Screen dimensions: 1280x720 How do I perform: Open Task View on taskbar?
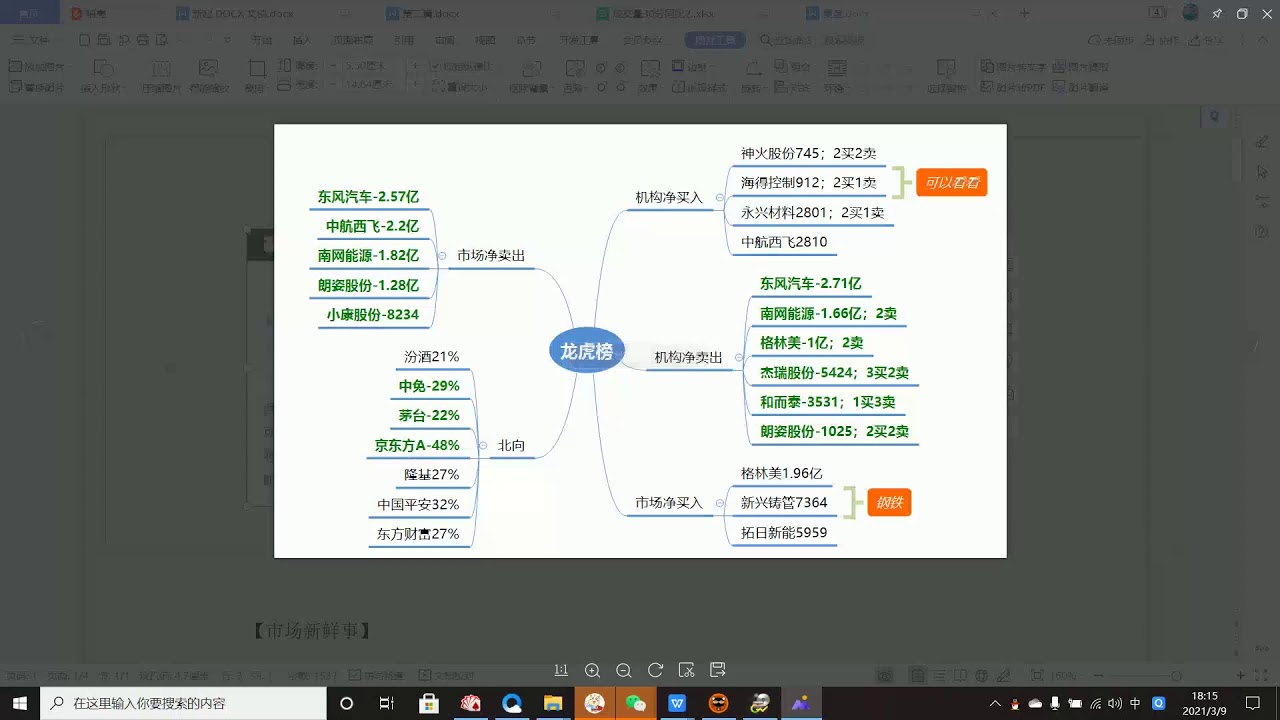387,703
